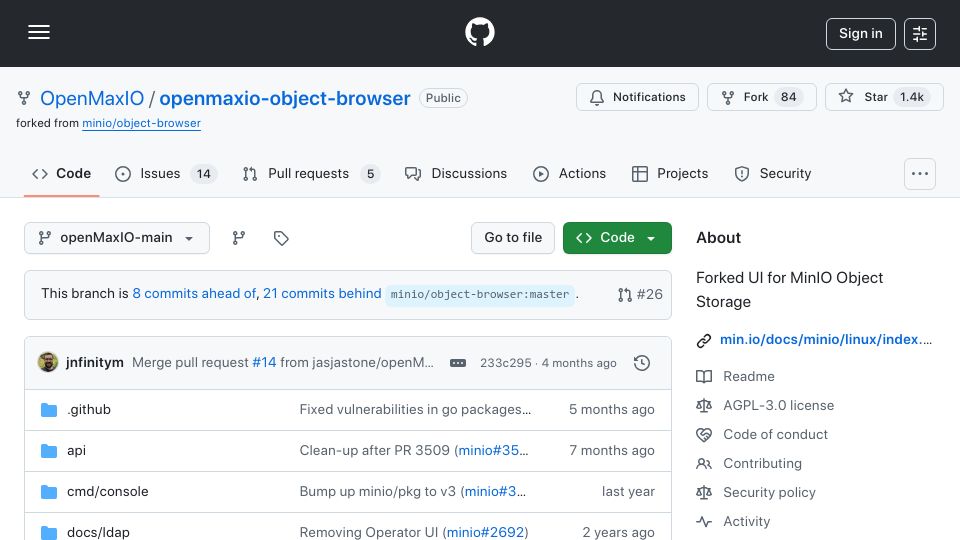The height and width of the screenshot is (540, 960).
Task: Click the Sign in button
Action: pyautogui.click(x=860, y=34)
